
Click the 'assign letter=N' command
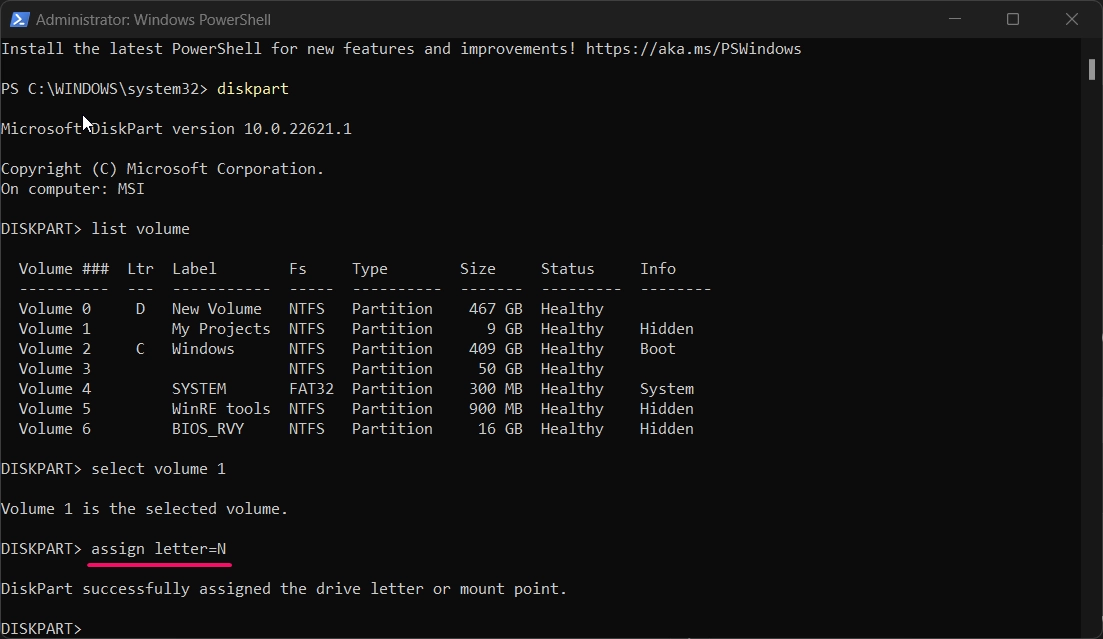158,549
